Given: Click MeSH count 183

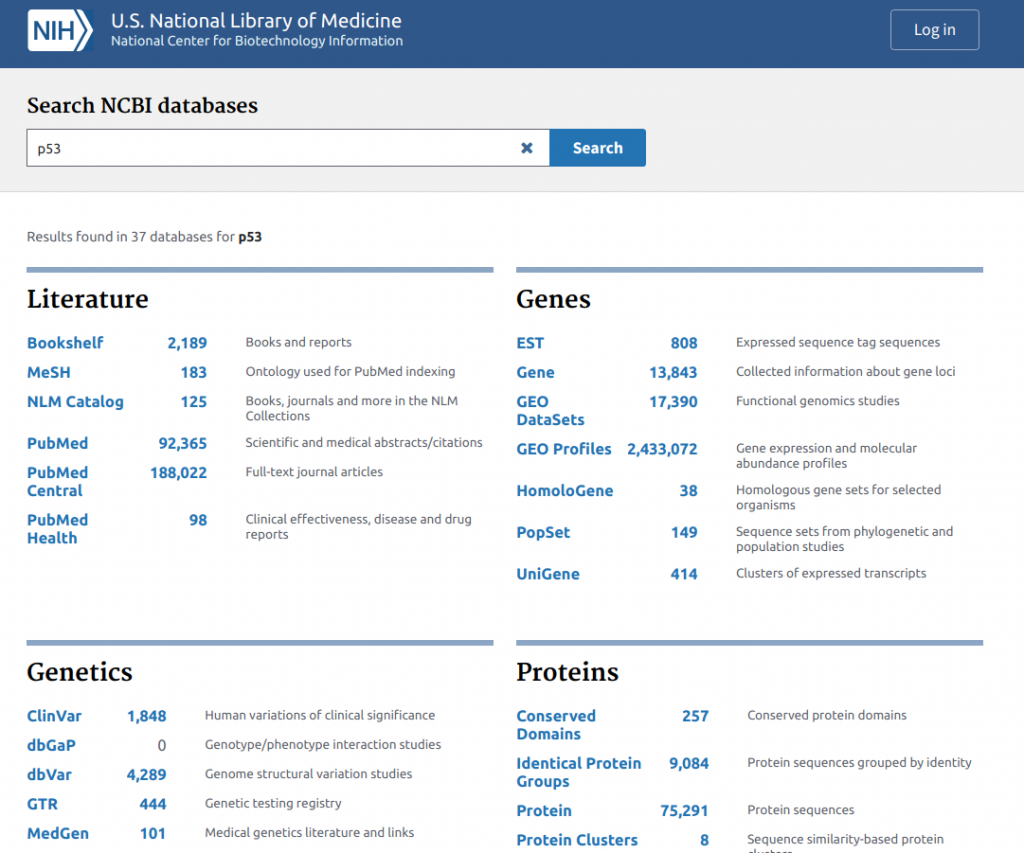Looking at the screenshot, I should [x=194, y=372].
